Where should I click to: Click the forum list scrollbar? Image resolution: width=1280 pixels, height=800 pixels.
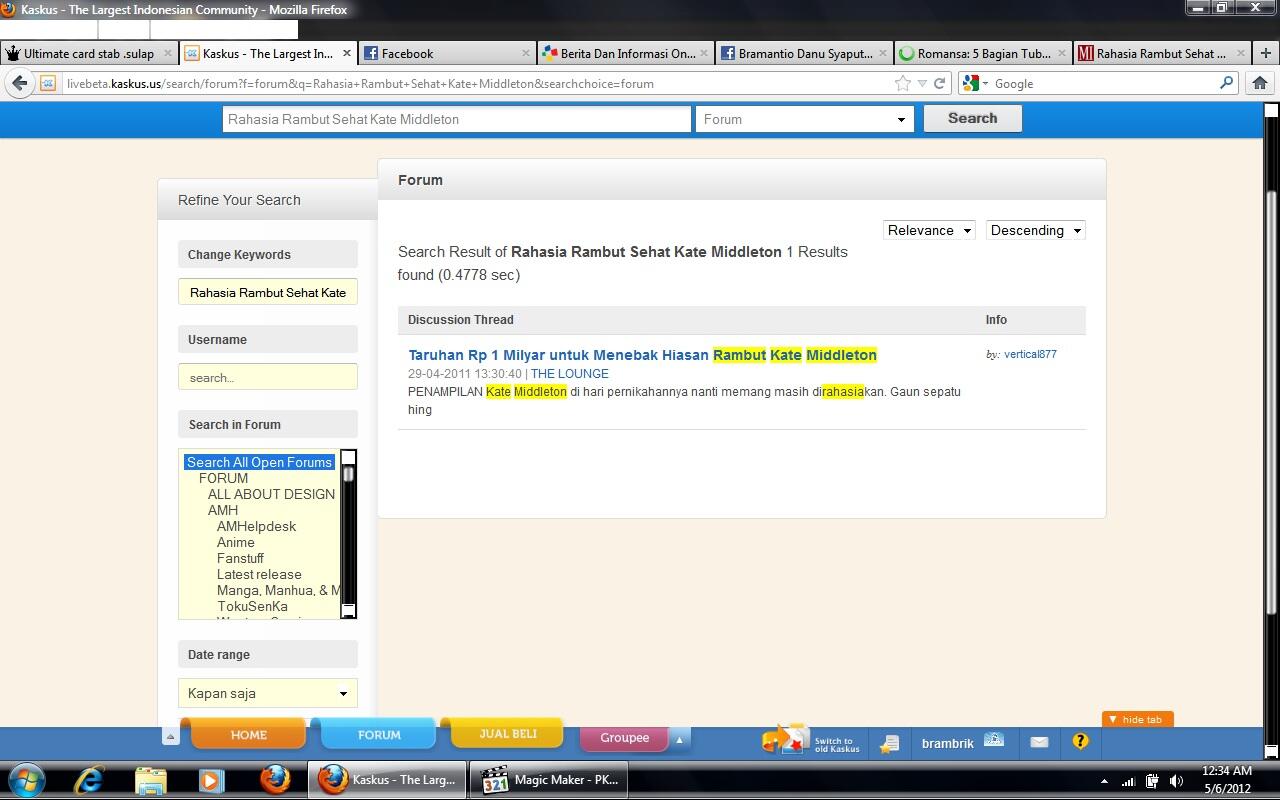pyautogui.click(x=349, y=534)
